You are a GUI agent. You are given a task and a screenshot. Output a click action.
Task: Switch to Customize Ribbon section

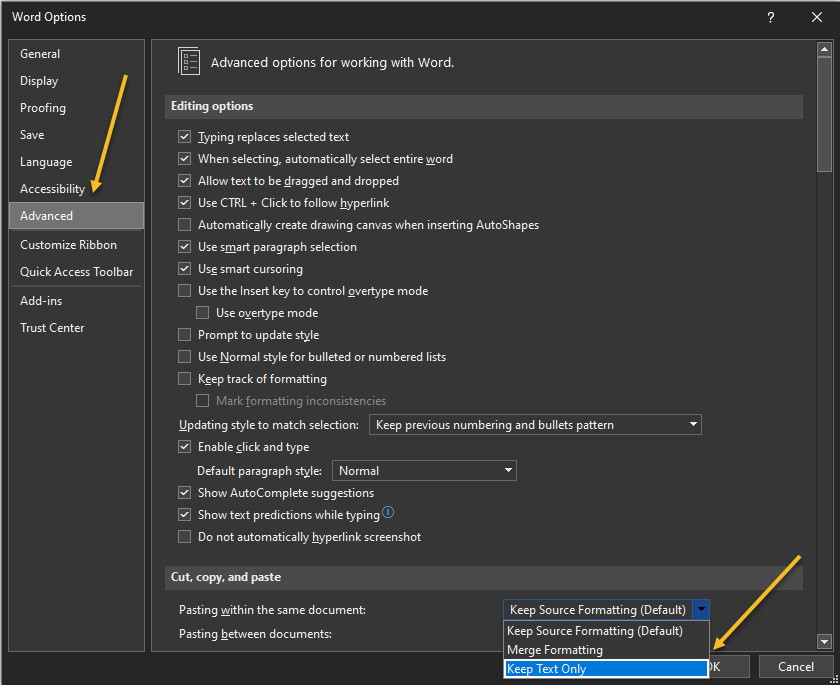click(x=68, y=245)
